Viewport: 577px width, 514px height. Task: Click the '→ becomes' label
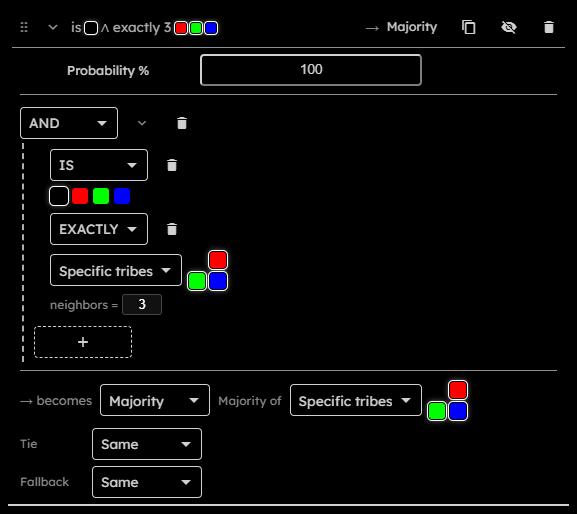pyautogui.click(x=56, y=400)
